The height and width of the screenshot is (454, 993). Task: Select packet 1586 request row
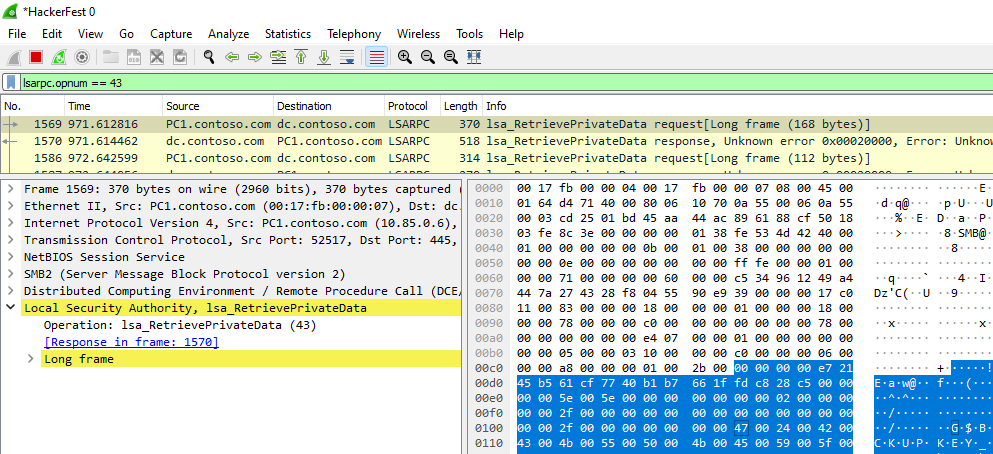click(x=496, y=157)
